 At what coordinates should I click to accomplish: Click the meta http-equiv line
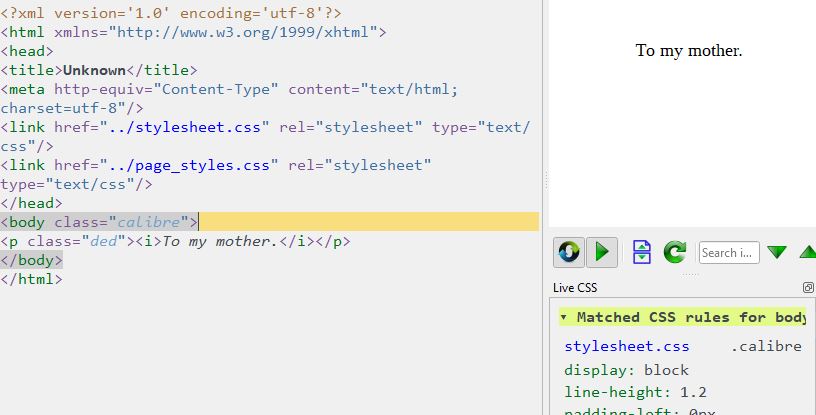229,89
